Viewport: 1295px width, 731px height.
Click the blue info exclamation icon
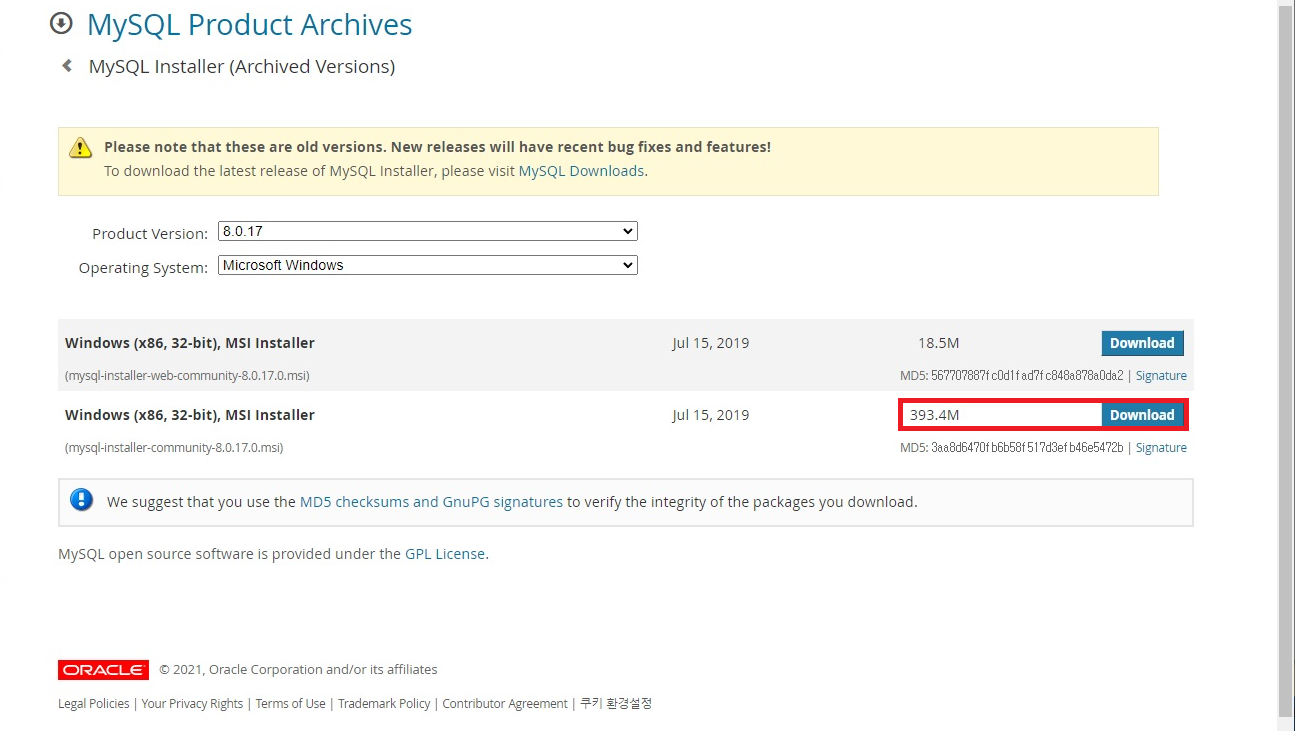[82, 500]
